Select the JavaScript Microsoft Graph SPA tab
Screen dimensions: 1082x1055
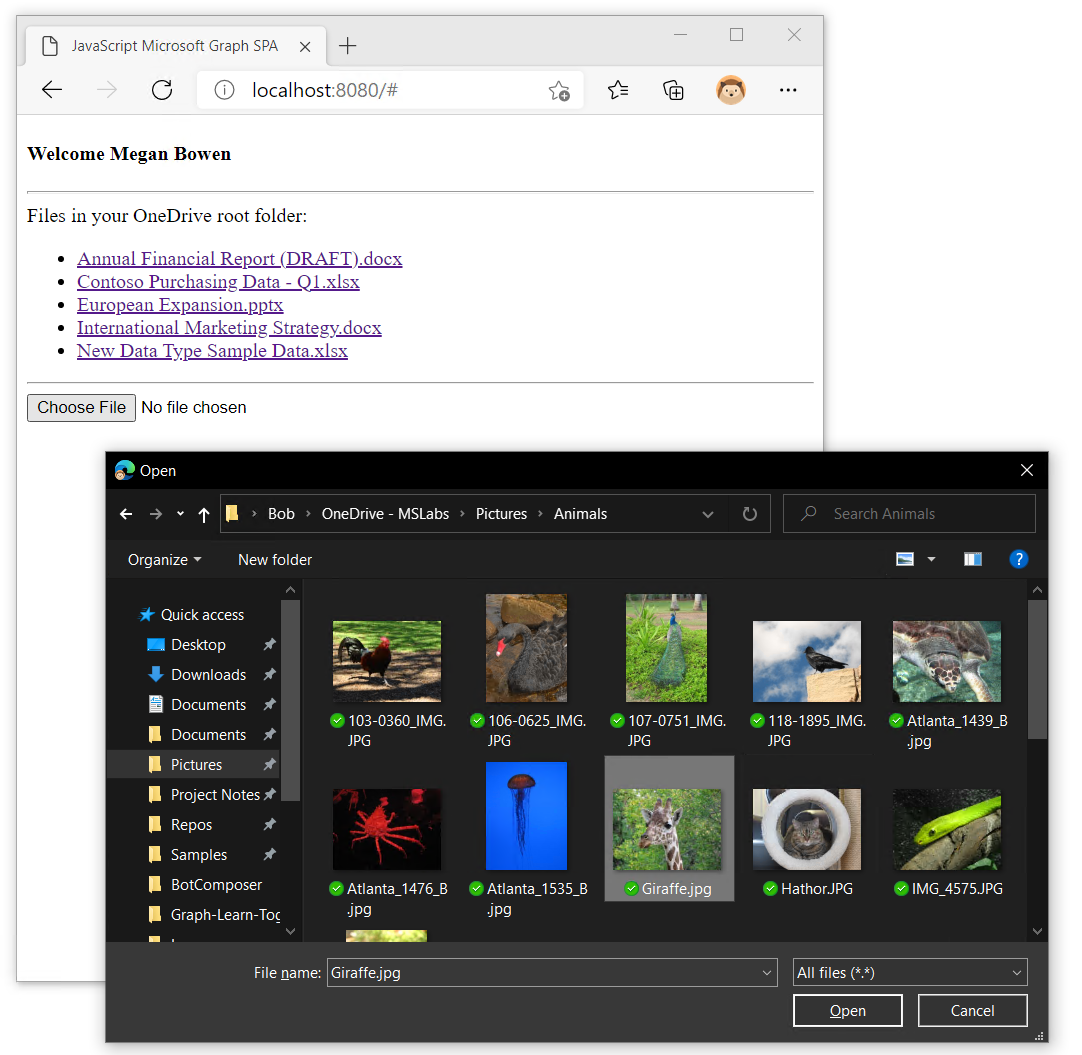coord(176,45)
